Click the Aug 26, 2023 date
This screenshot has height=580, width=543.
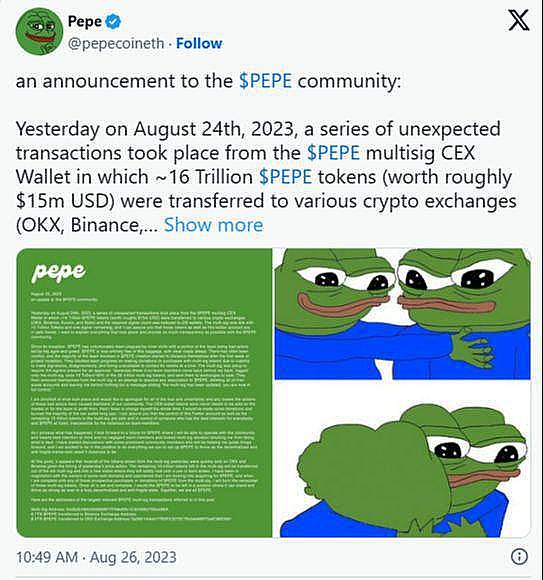(x=133, y=557)
